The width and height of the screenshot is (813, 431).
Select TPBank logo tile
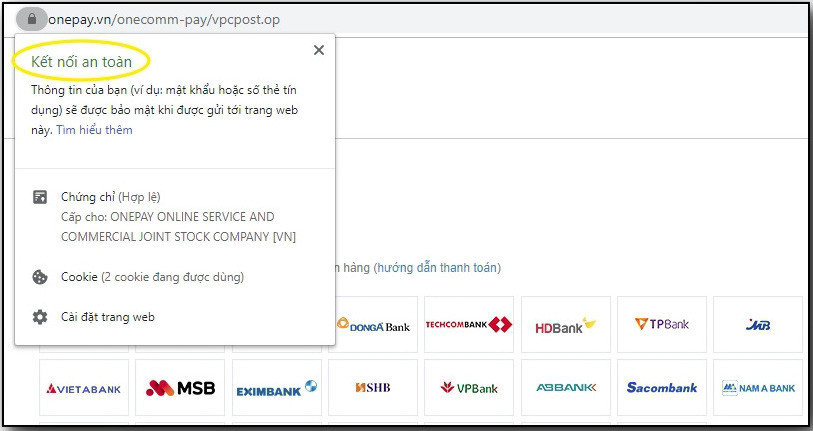click(x=661, y=325)
